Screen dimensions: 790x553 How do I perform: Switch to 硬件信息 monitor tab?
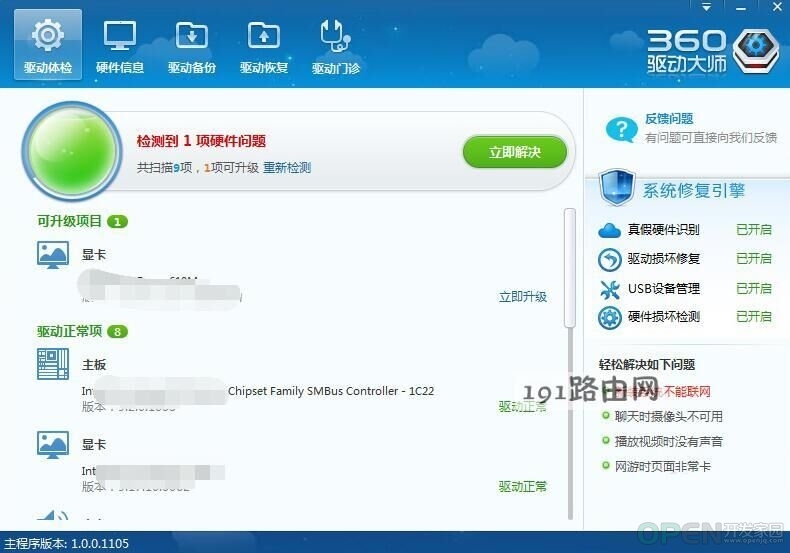coord(120,45)
